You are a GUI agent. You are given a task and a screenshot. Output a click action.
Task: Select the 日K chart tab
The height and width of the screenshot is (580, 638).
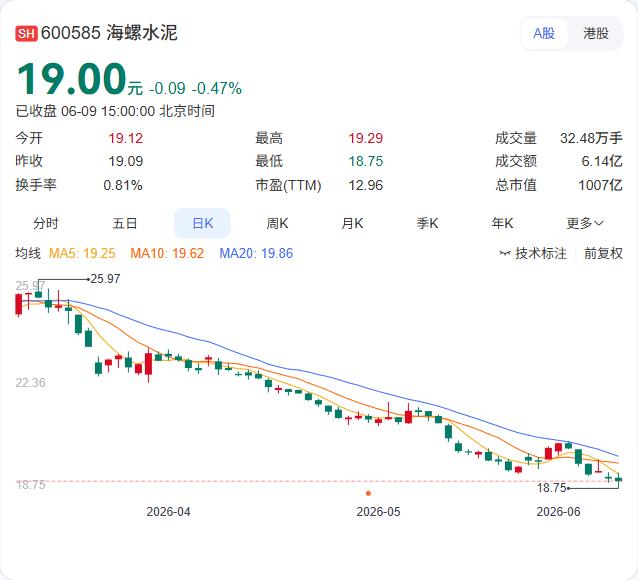tap(202, 223)
